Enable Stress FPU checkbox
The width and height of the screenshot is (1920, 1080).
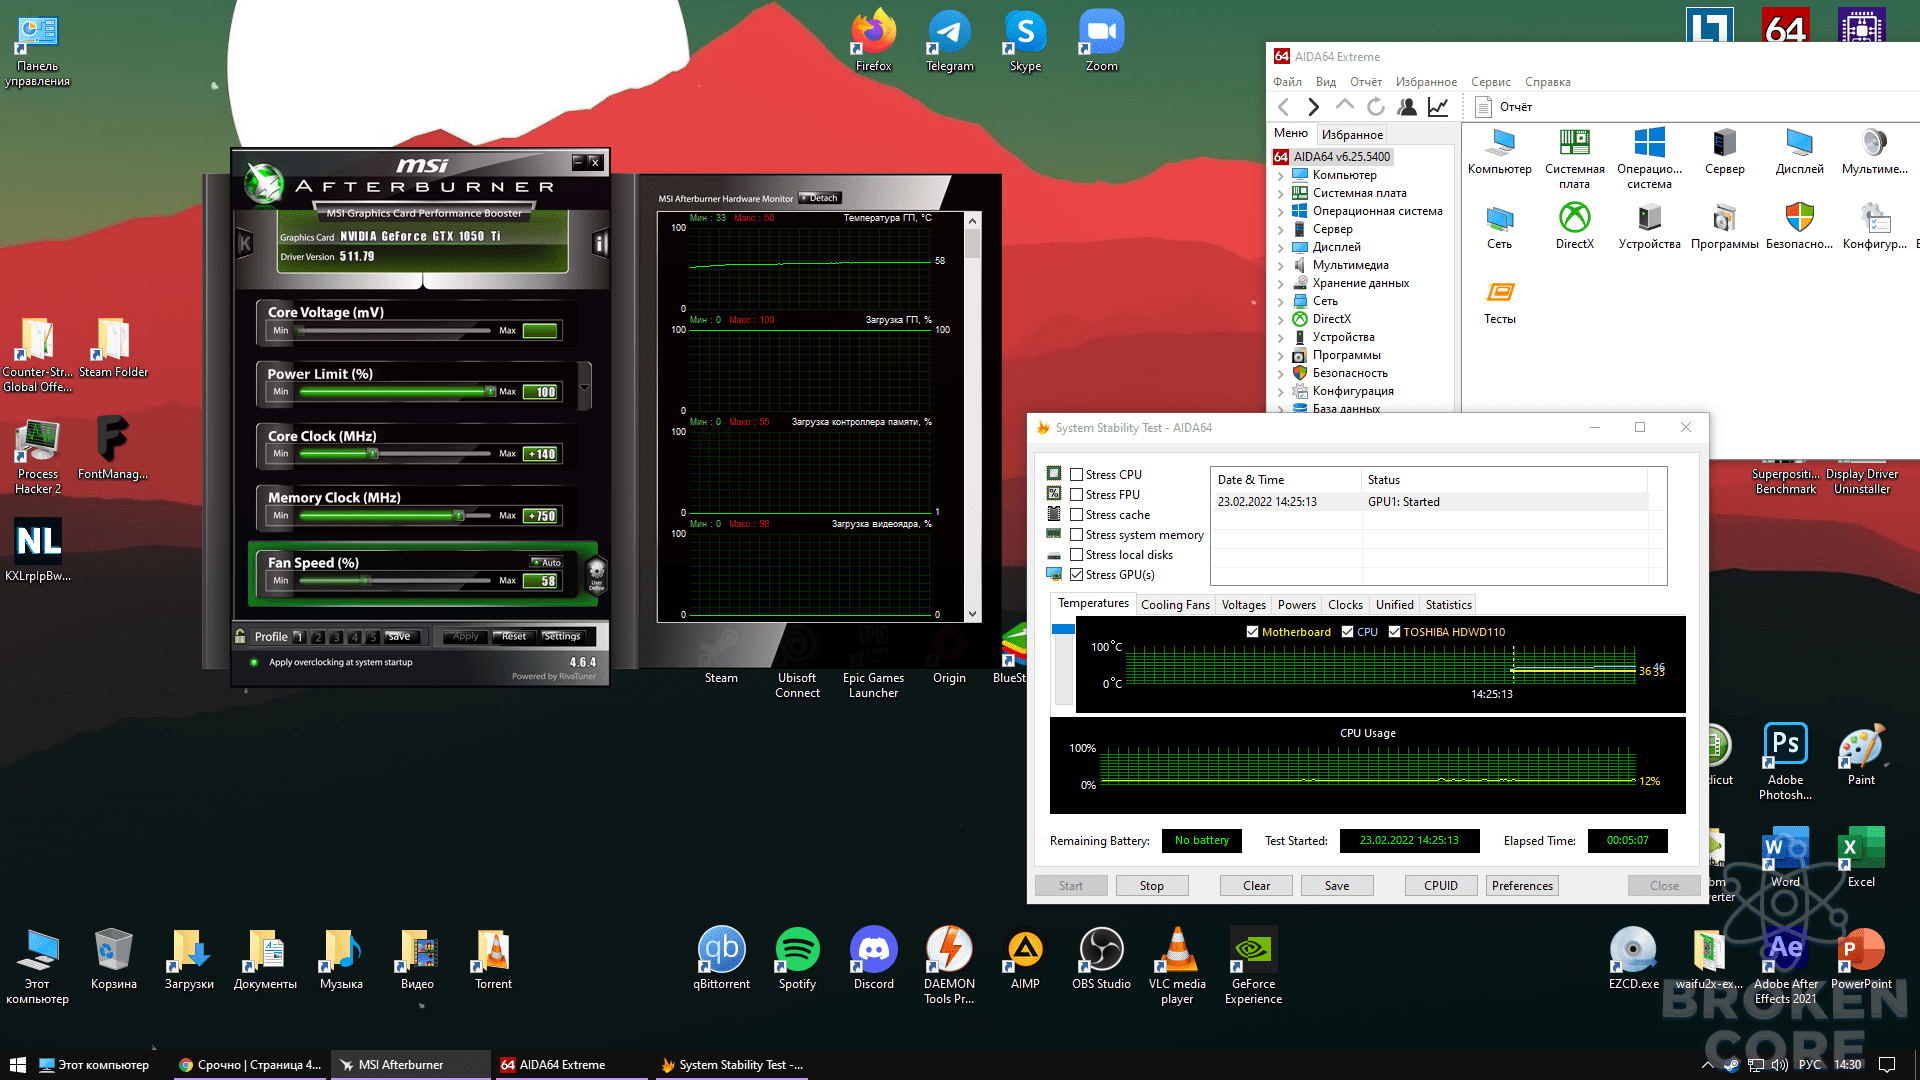[1077, 495]
